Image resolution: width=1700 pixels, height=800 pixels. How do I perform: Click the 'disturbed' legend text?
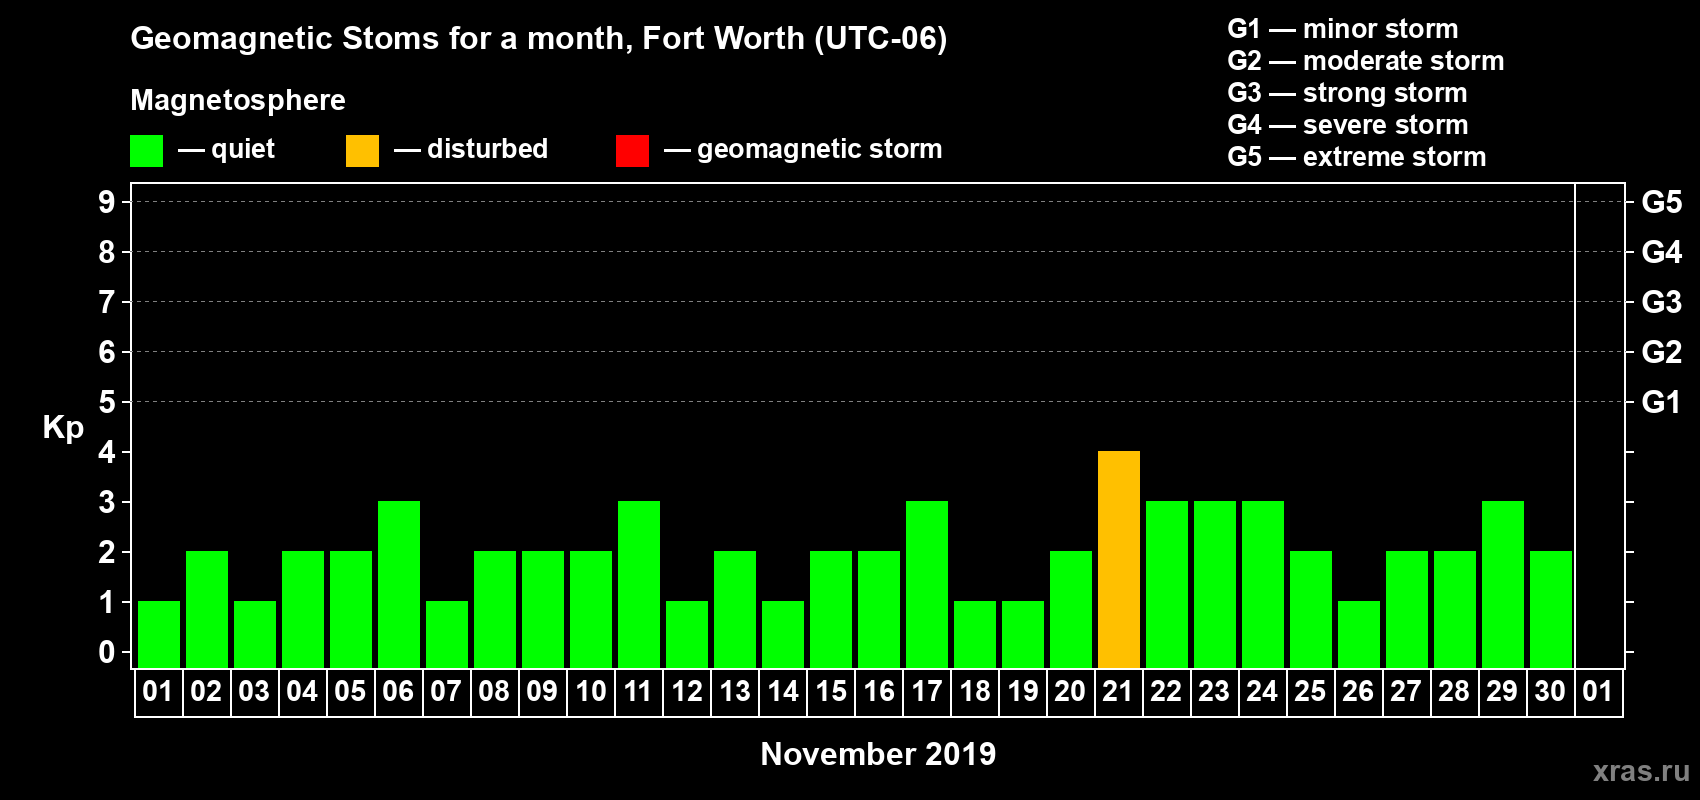click(x=487, y=149)
